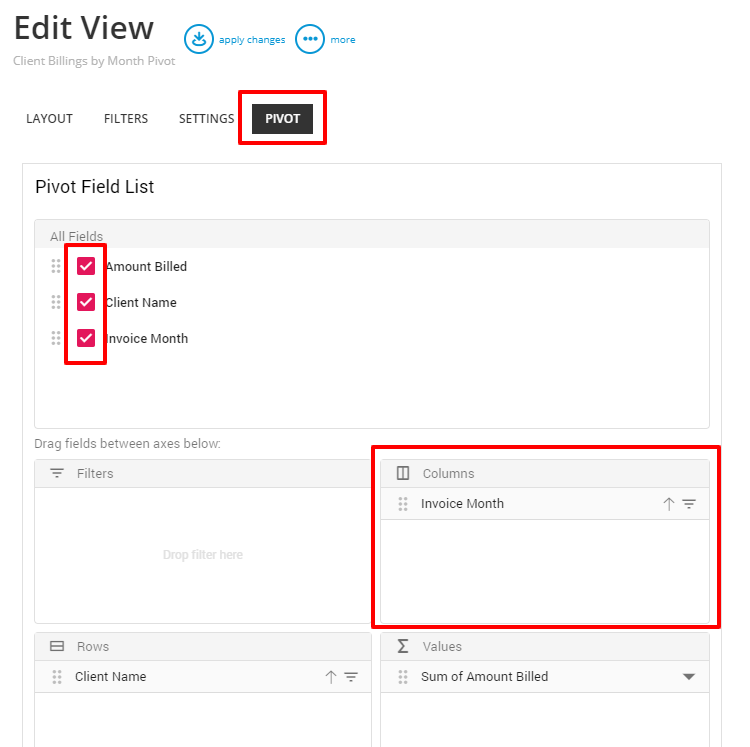Uncheck the Amount Billed checkbox

pos(86,266)
